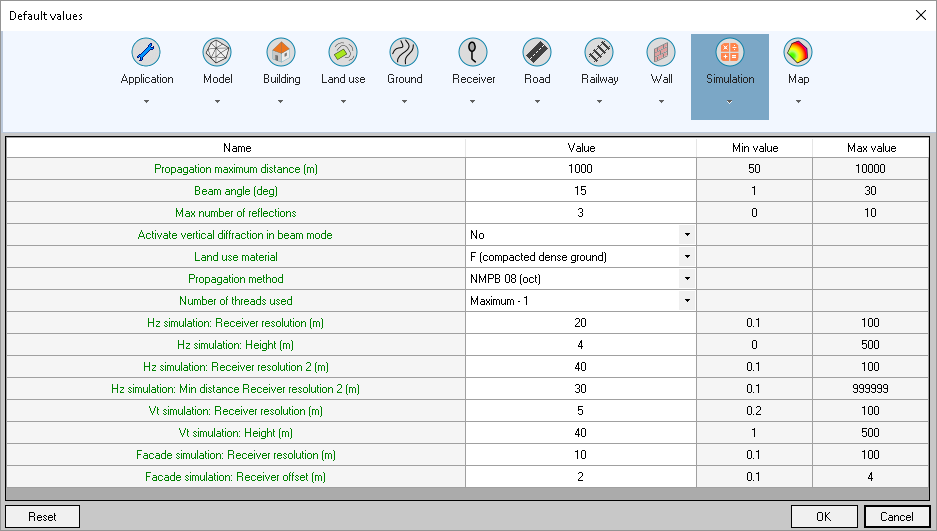Edit Hz simulation Receiver resolution value 20

click(x=580, y=323)
